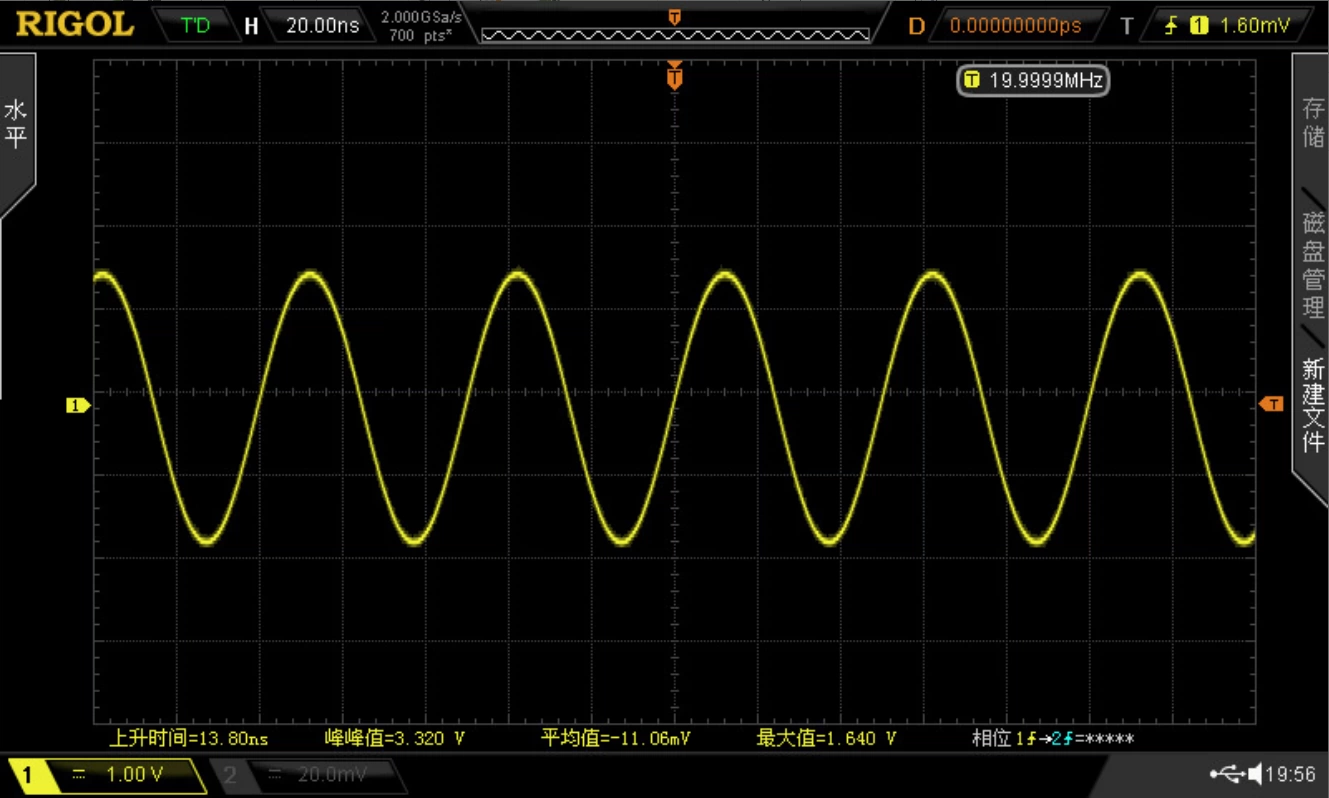Click the delay D label
This screenshot has width=1329, height=798.
coord(916,26)
